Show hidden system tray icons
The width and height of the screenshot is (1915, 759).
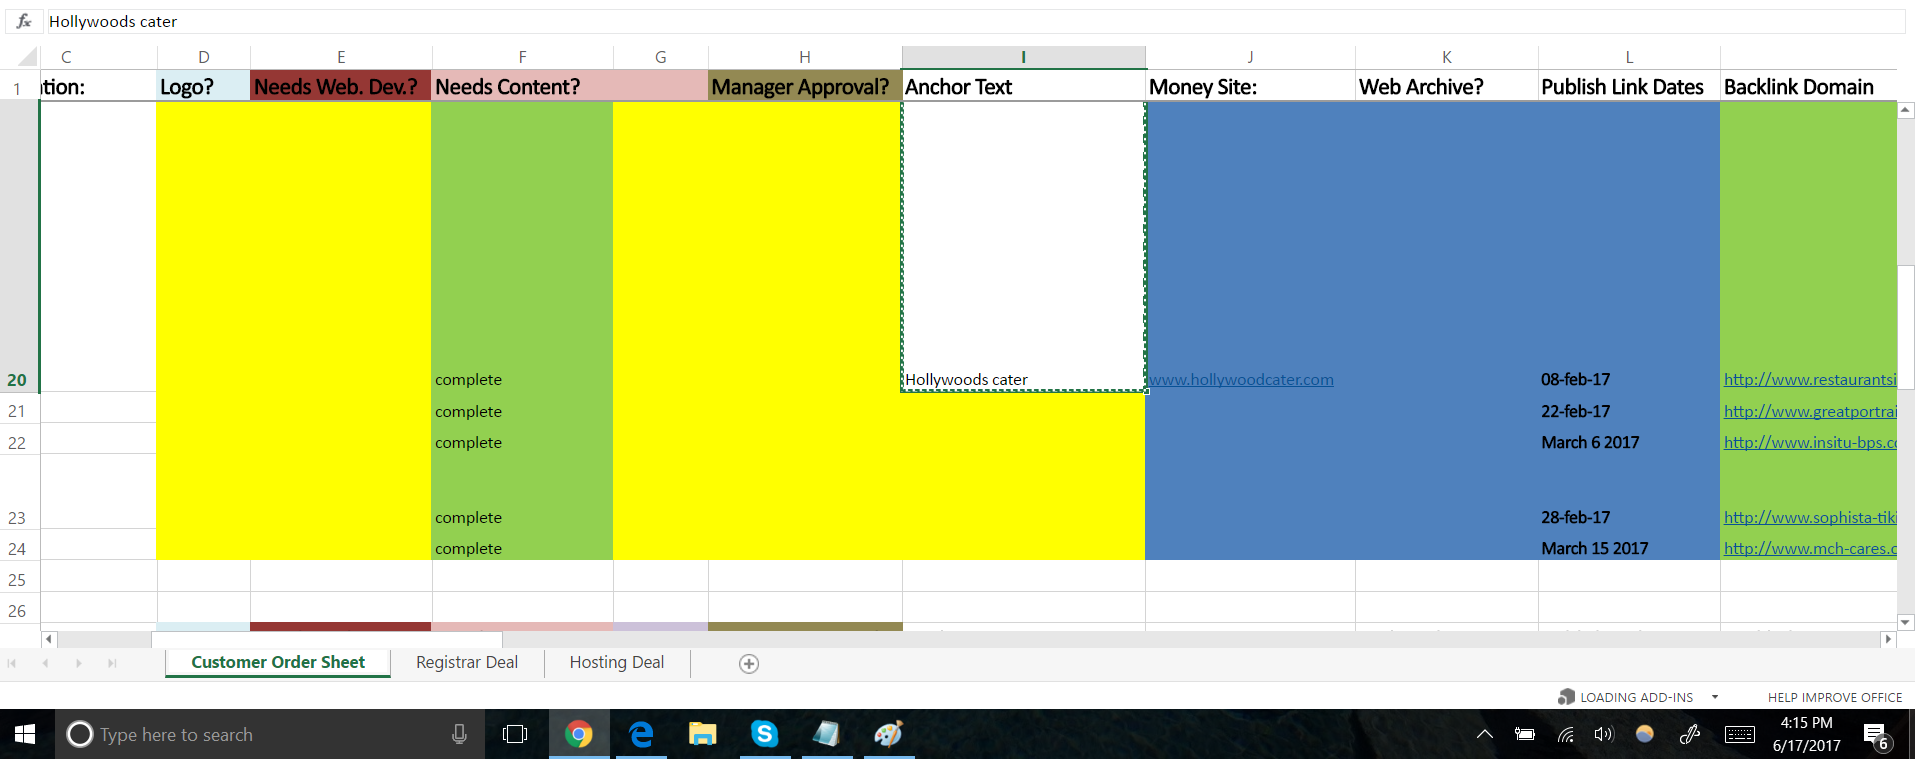click(x=1485, y=735)
